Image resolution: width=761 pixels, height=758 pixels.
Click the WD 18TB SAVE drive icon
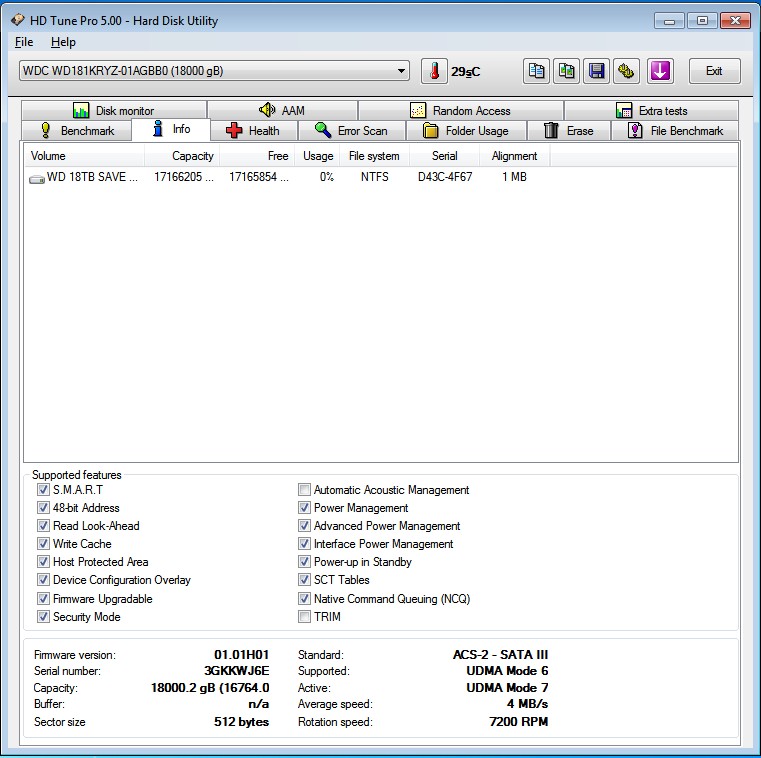click(x=37, y=179)
